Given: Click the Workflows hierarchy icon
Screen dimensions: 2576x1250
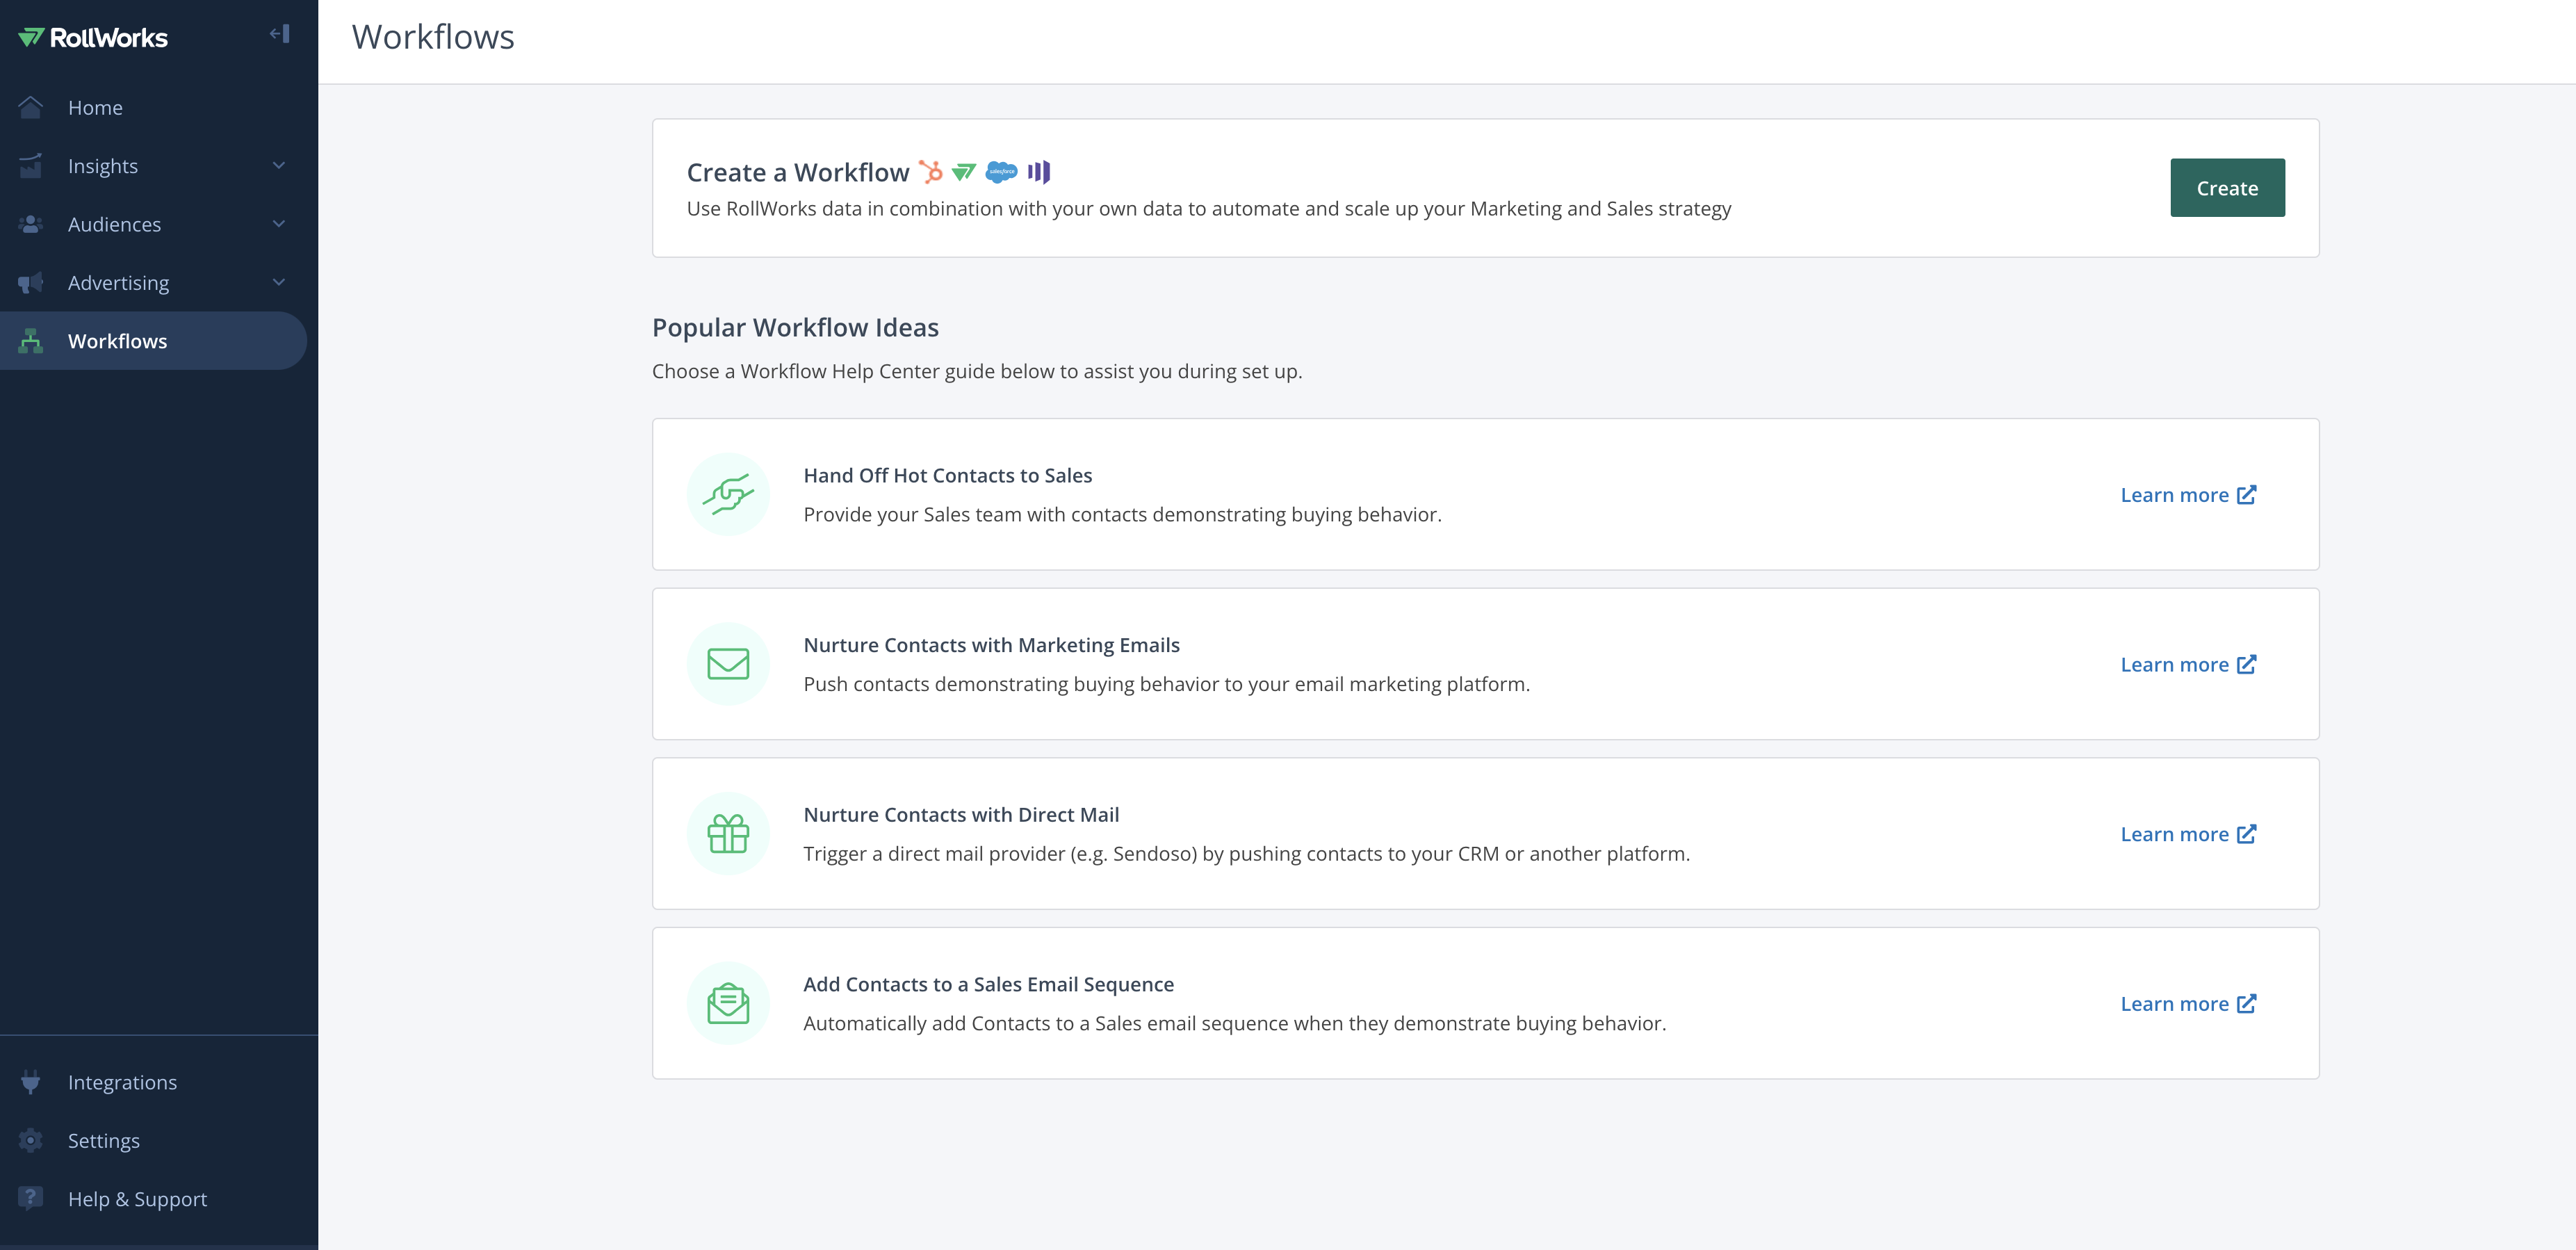Looking at the screenshot, I should [x=31, y=341].
